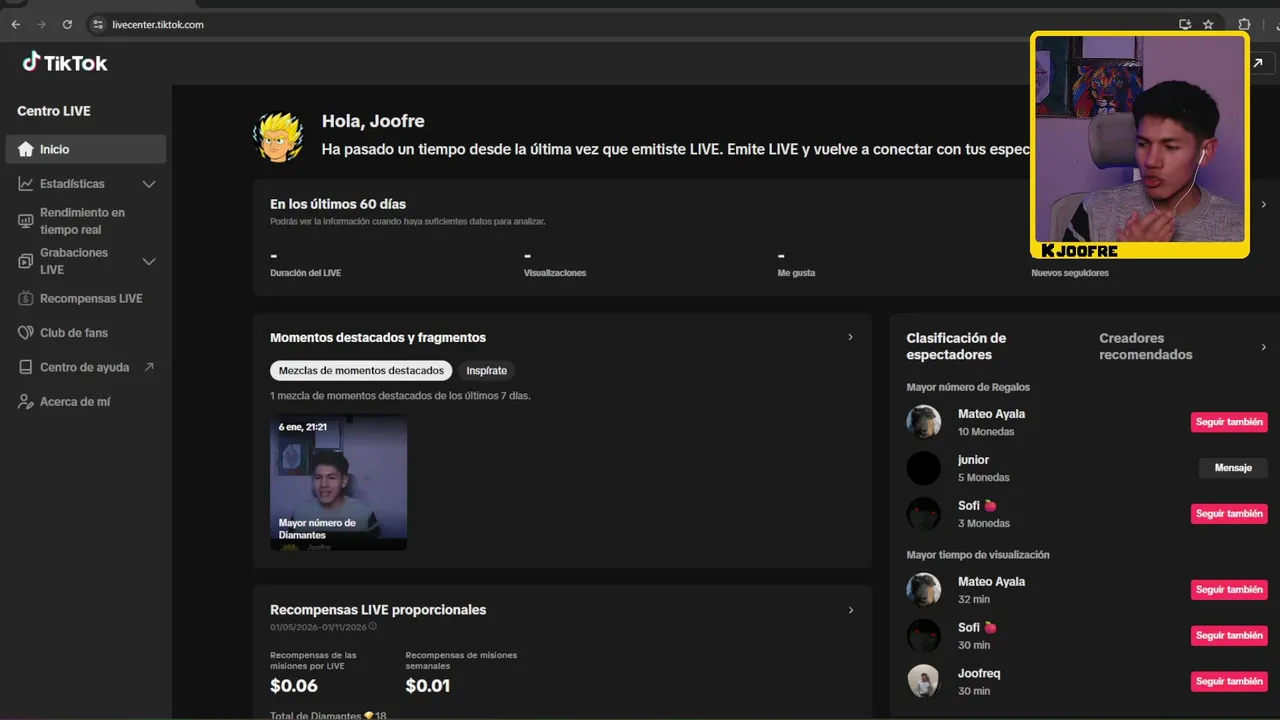Screen dimensions: 1280x720
Task: Switch to Creadores recomendados tab
Action: point(1146,346)
